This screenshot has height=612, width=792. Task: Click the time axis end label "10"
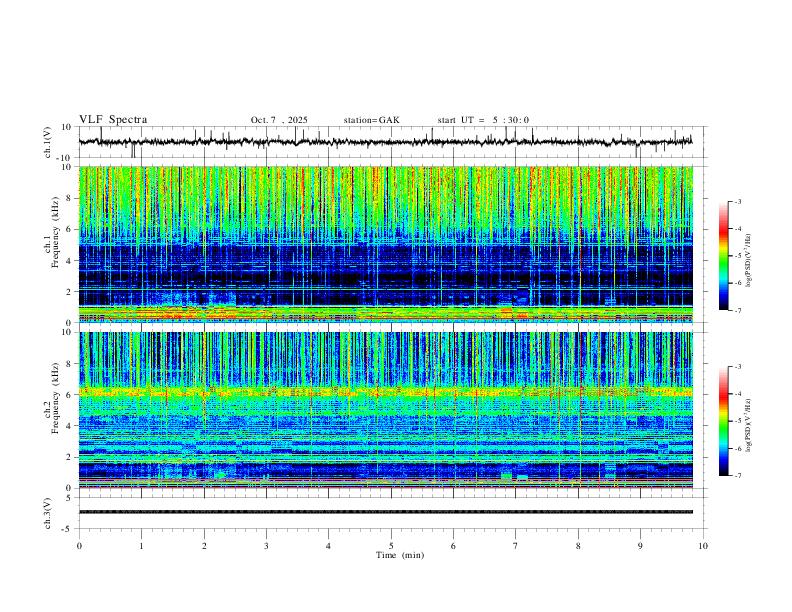point(703,546)
